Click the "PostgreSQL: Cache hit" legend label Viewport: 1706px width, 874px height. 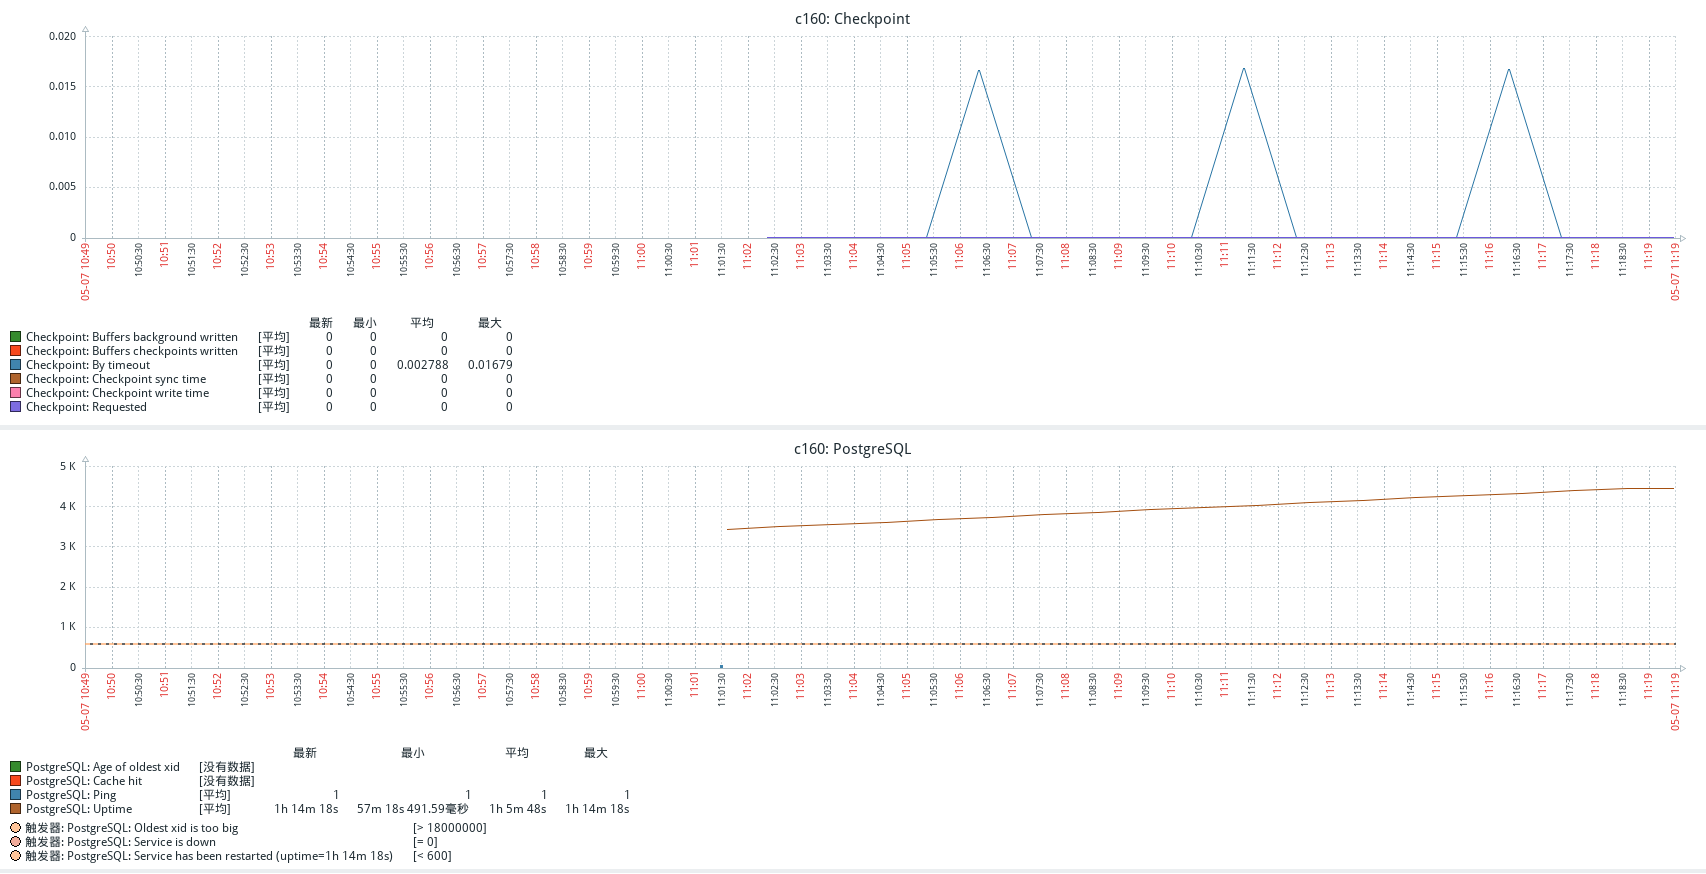84,781
